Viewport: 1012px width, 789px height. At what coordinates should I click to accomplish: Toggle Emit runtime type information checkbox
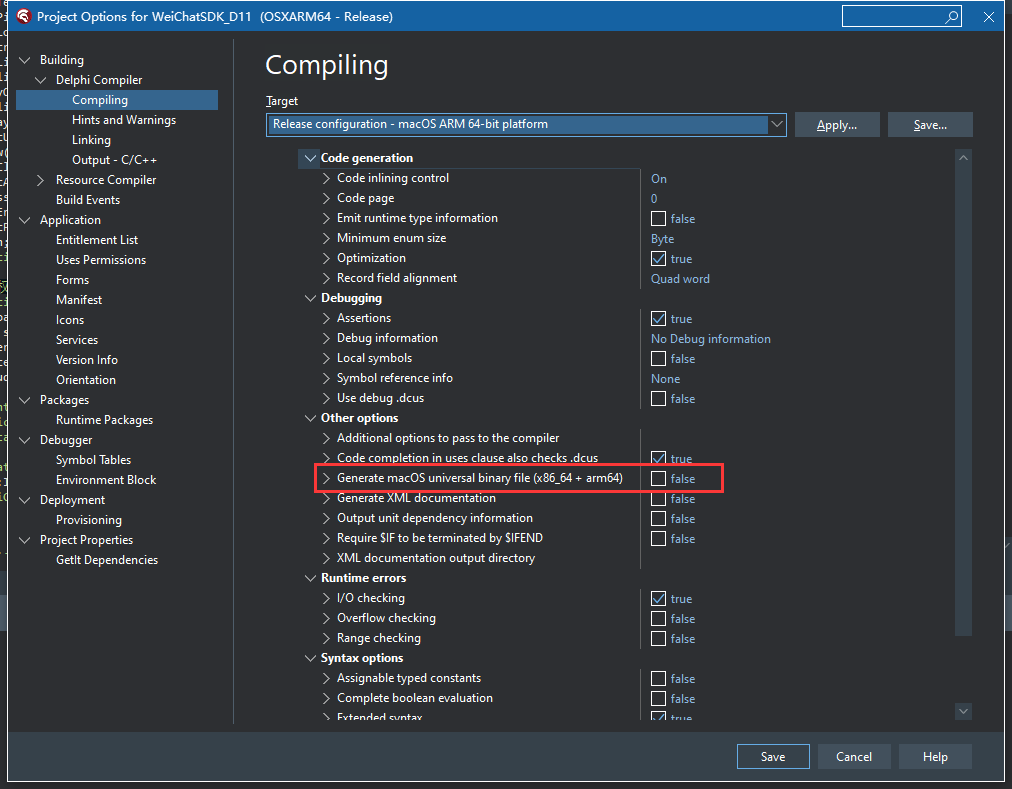click(658, 218)
